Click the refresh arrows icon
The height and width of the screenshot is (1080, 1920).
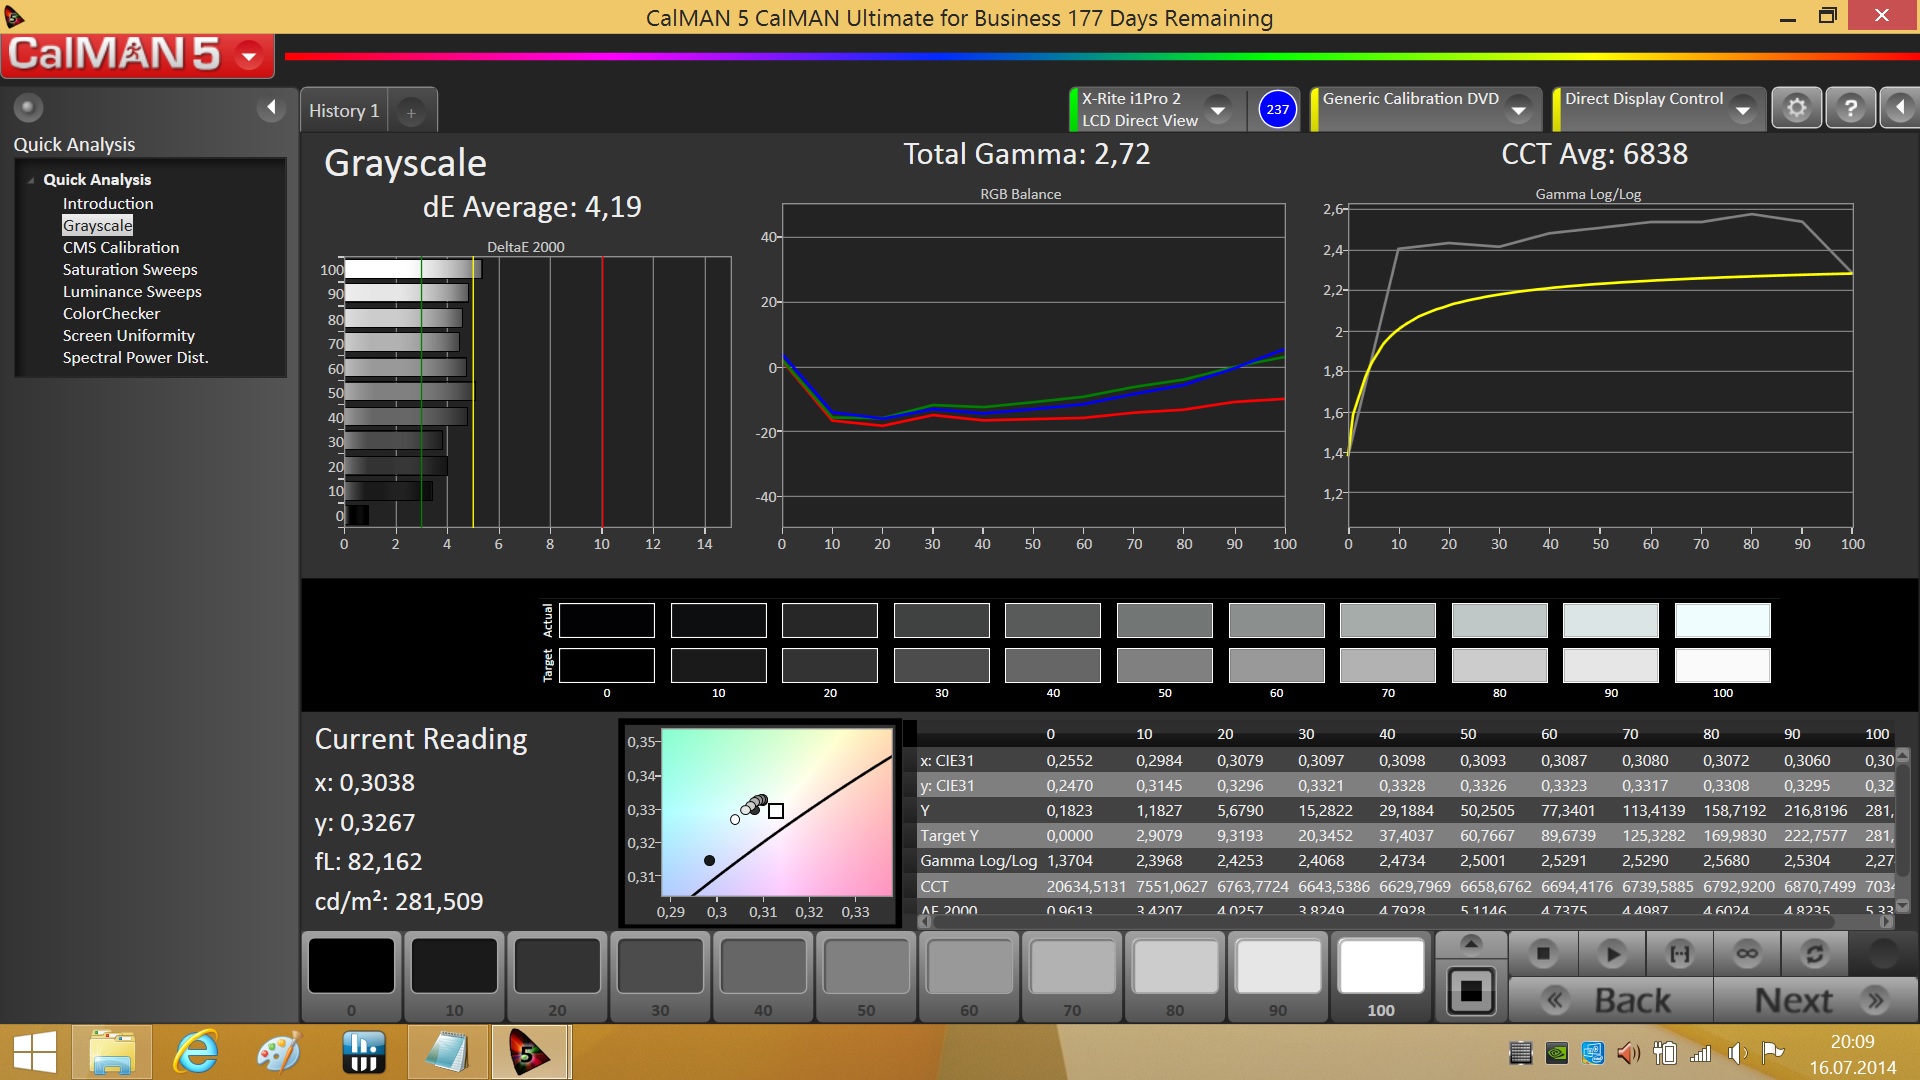[x=1814, y=954]
